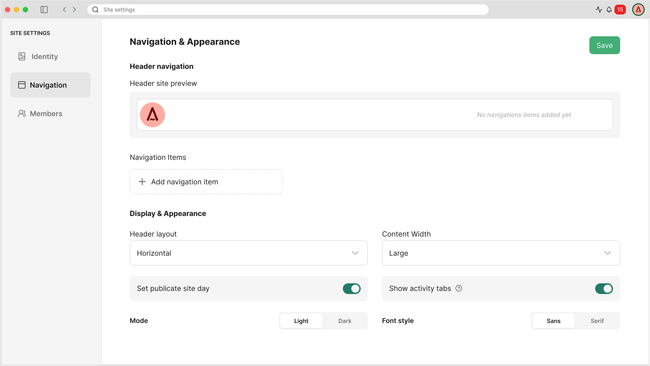Open the Content Width dropdown
The width and height of the screenshot is (650, 366).
click(501, 253)
